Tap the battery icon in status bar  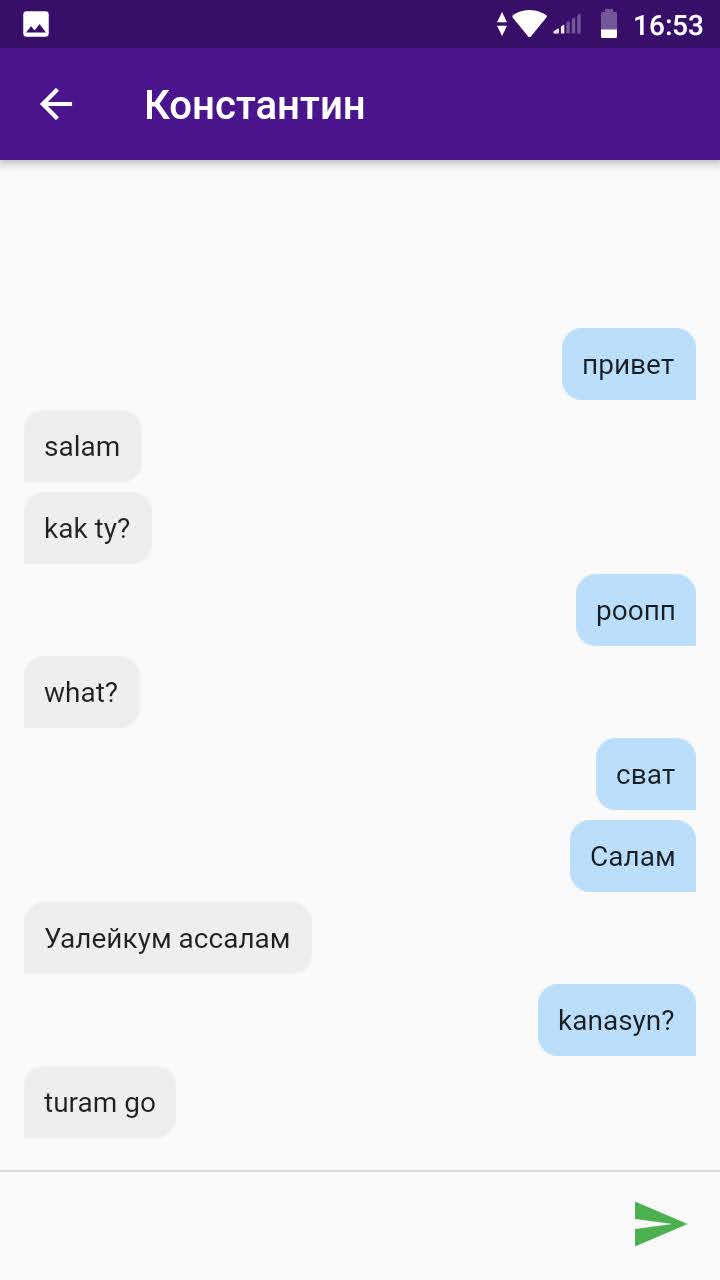click(608, 24)
